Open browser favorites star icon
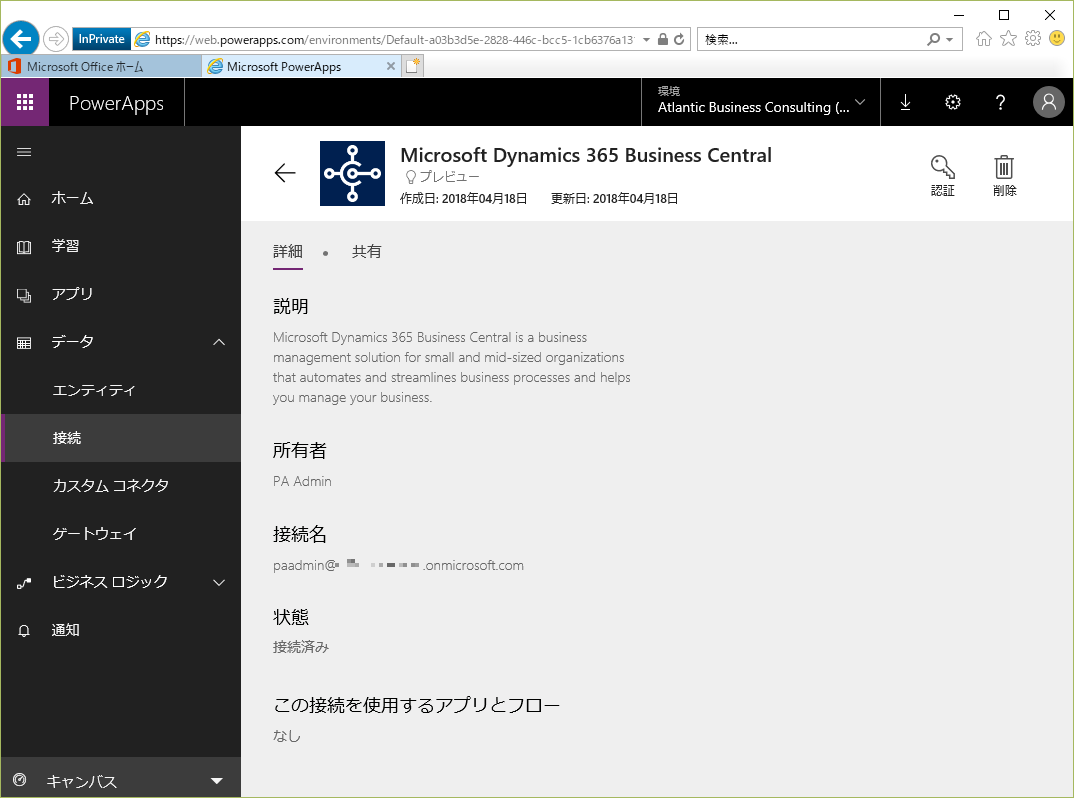Image resolution: width=1074 pixels, height=798 pixels. (x=1008, y=38)
